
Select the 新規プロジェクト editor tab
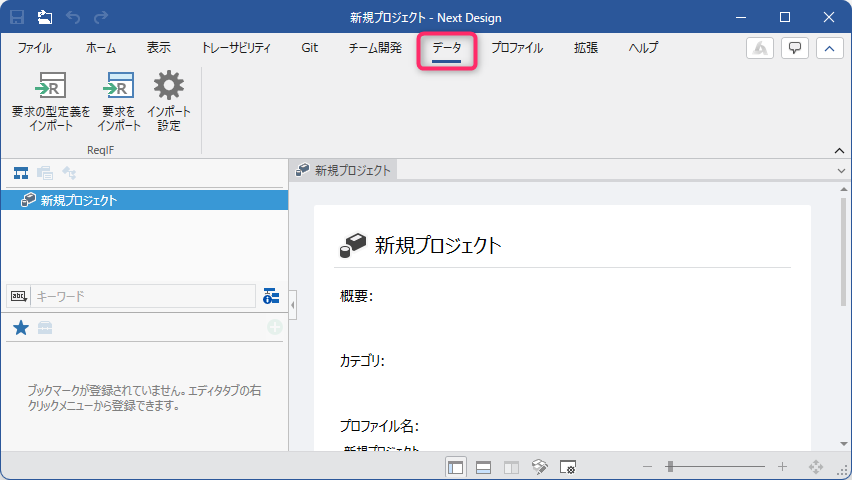coord(343,170)
